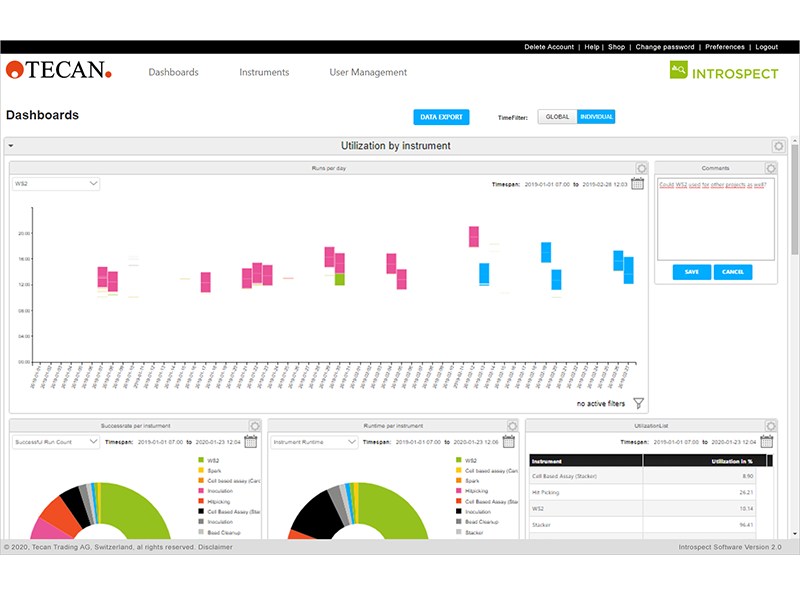800x595 pixels.
Task: Open settings gear for Utilization by instrument
Action: pos(778,146)
